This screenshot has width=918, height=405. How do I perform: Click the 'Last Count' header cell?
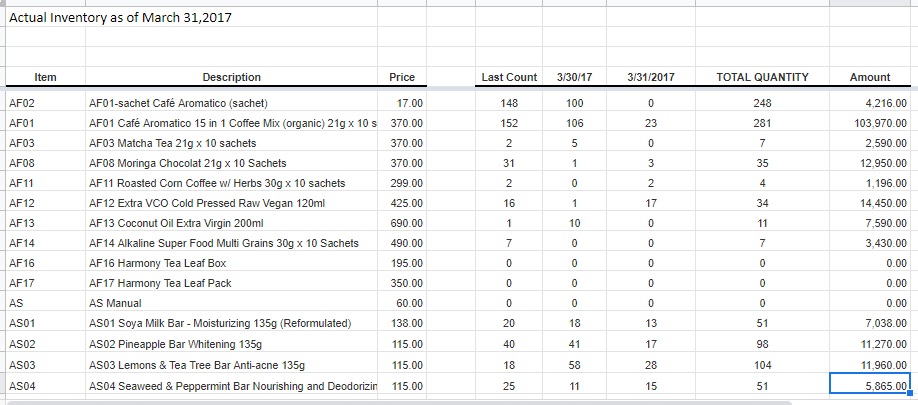click(509, 77)
